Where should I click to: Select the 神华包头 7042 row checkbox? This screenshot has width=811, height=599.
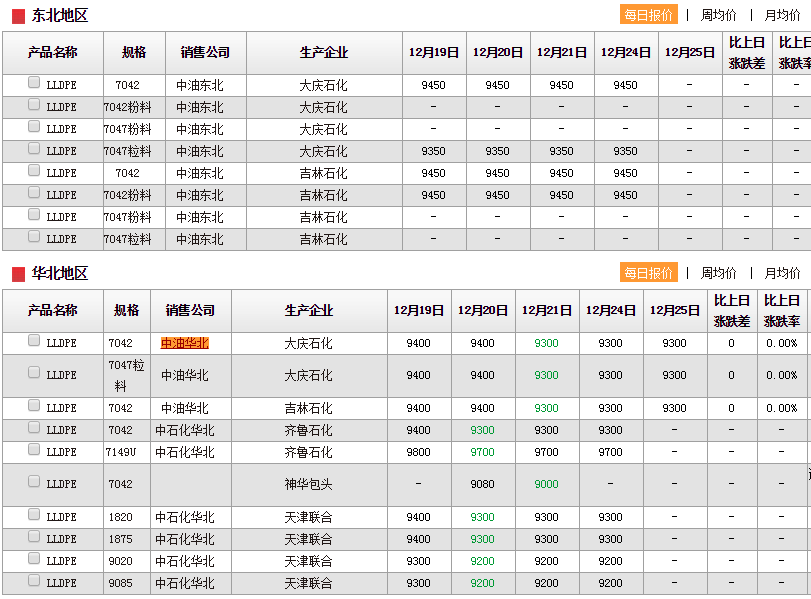34,482
